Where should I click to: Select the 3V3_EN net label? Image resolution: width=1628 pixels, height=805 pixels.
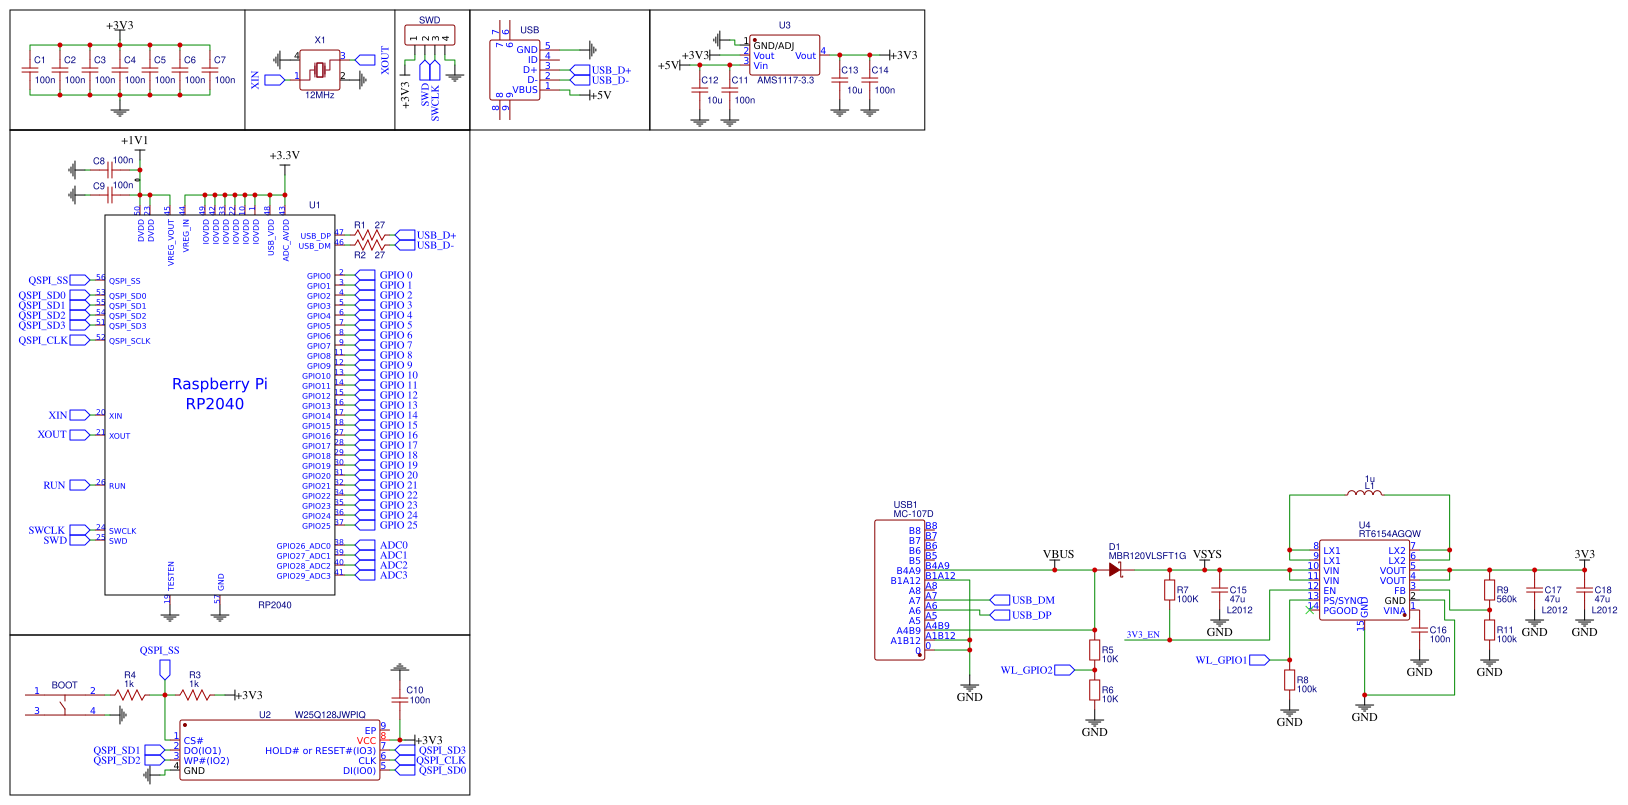[x=1143, y=635]
